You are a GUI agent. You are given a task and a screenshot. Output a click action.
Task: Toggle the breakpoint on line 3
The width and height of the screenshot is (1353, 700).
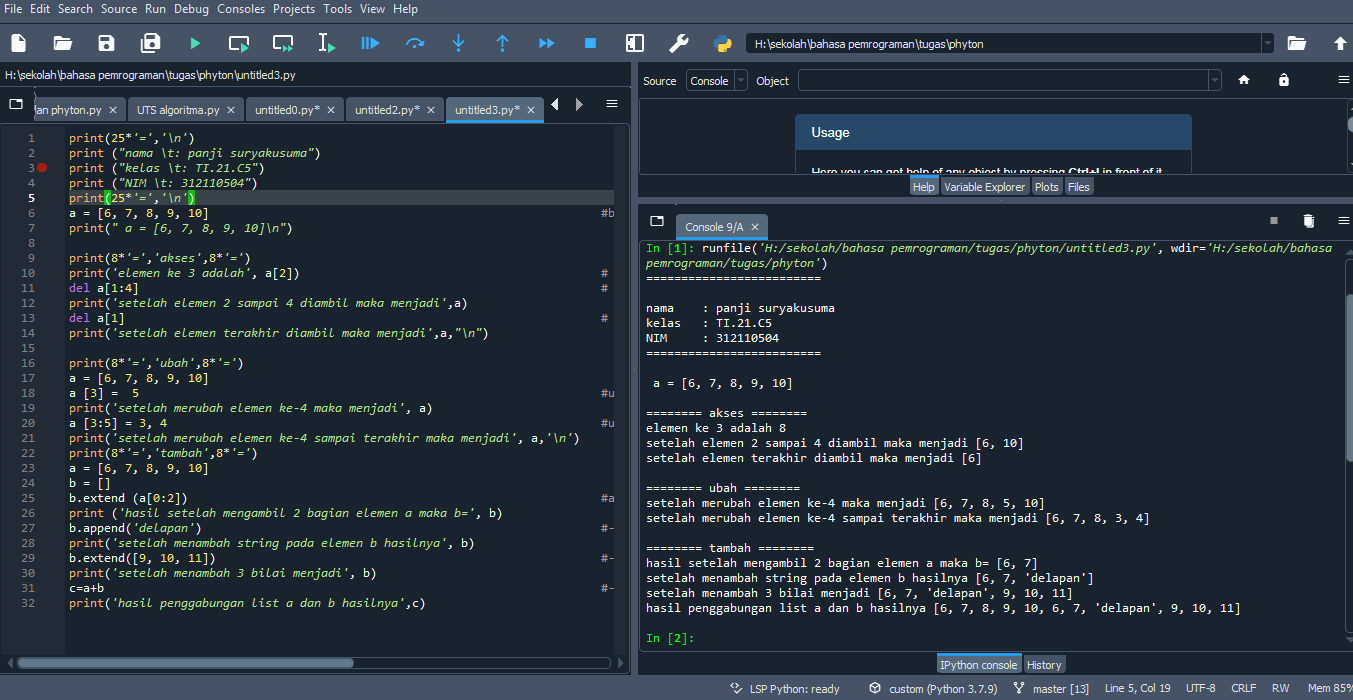pyautogui.click(x=42, y=168)
